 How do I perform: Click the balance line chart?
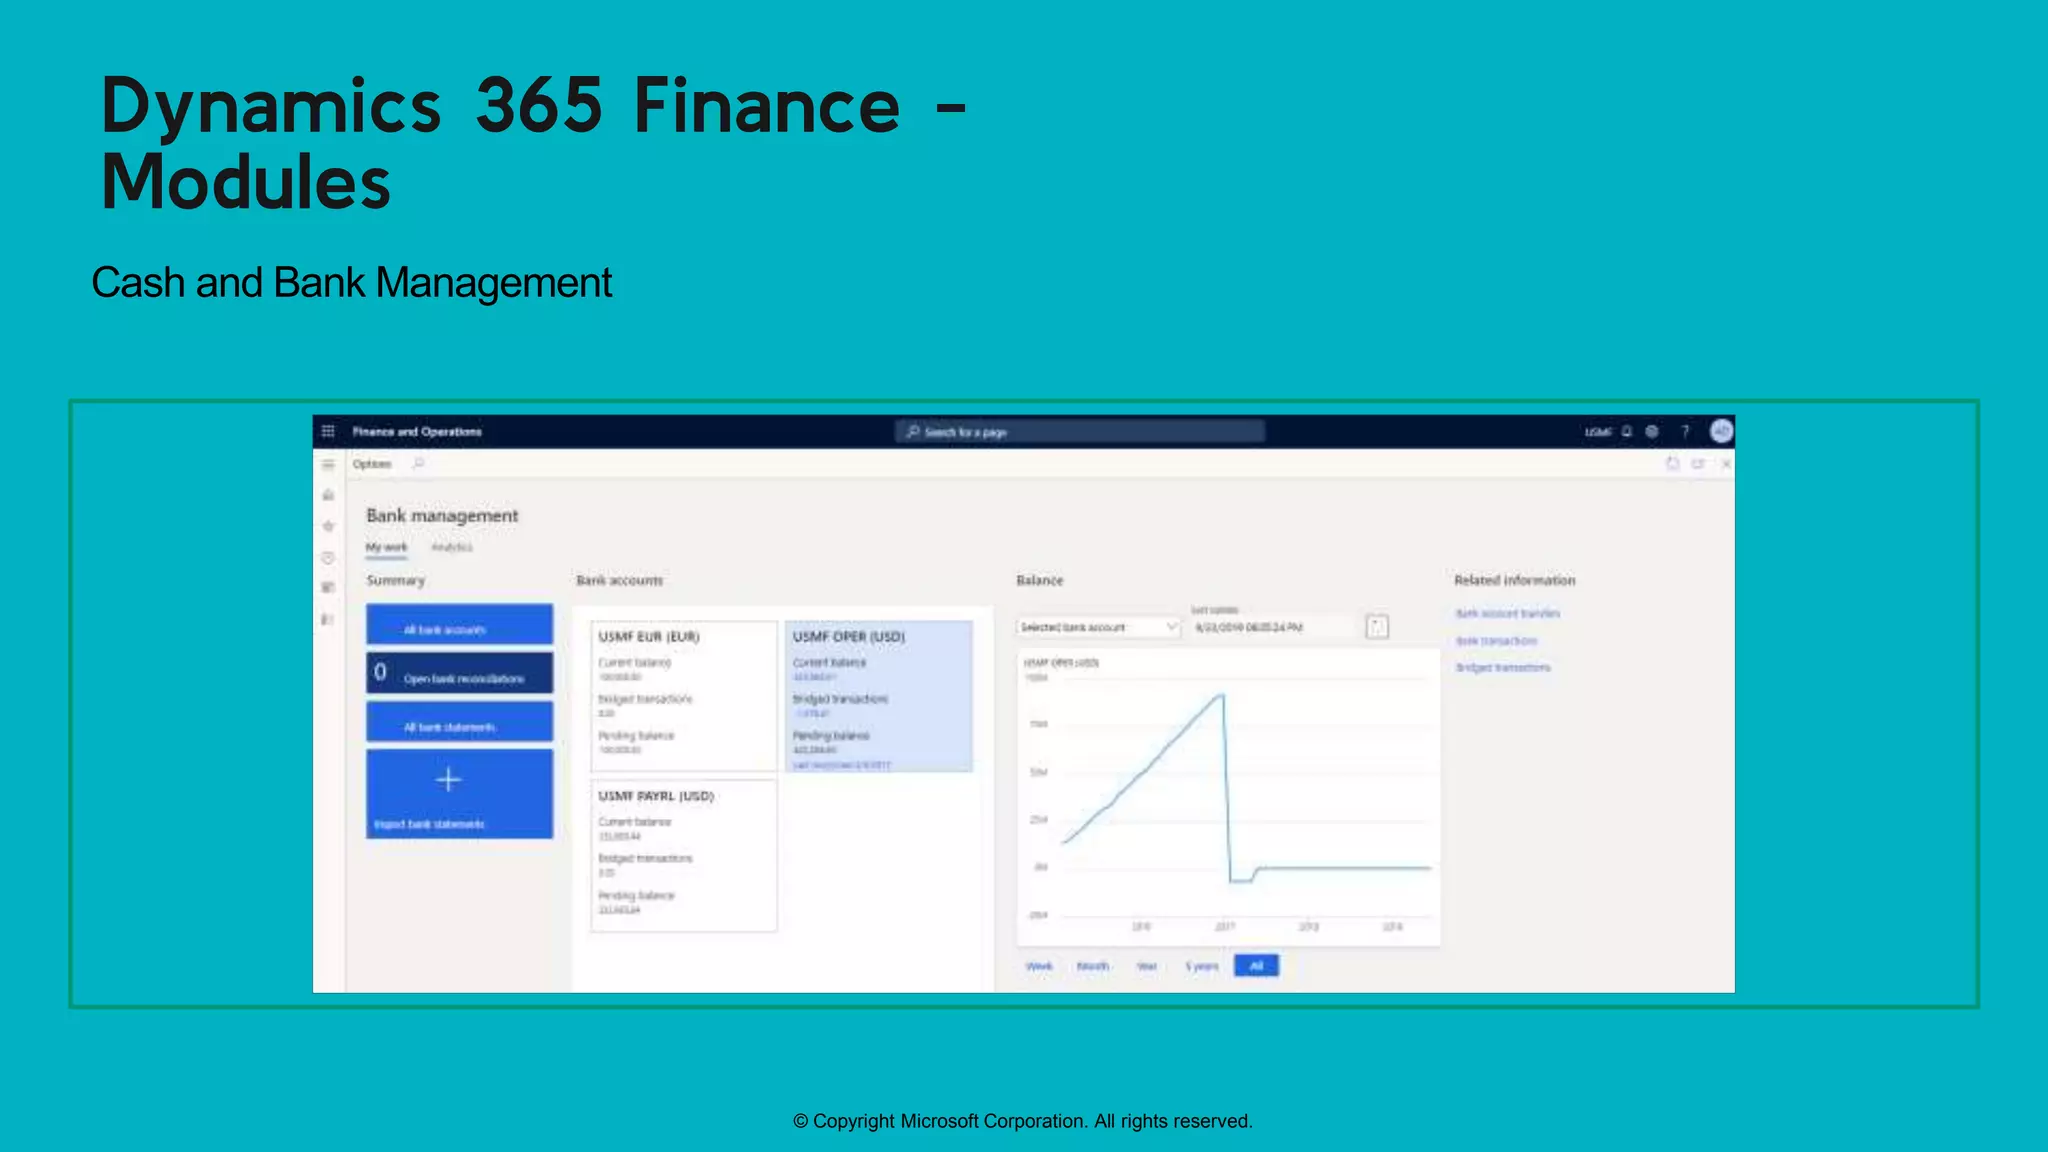pyautogui.click(x=1228, y=797)
